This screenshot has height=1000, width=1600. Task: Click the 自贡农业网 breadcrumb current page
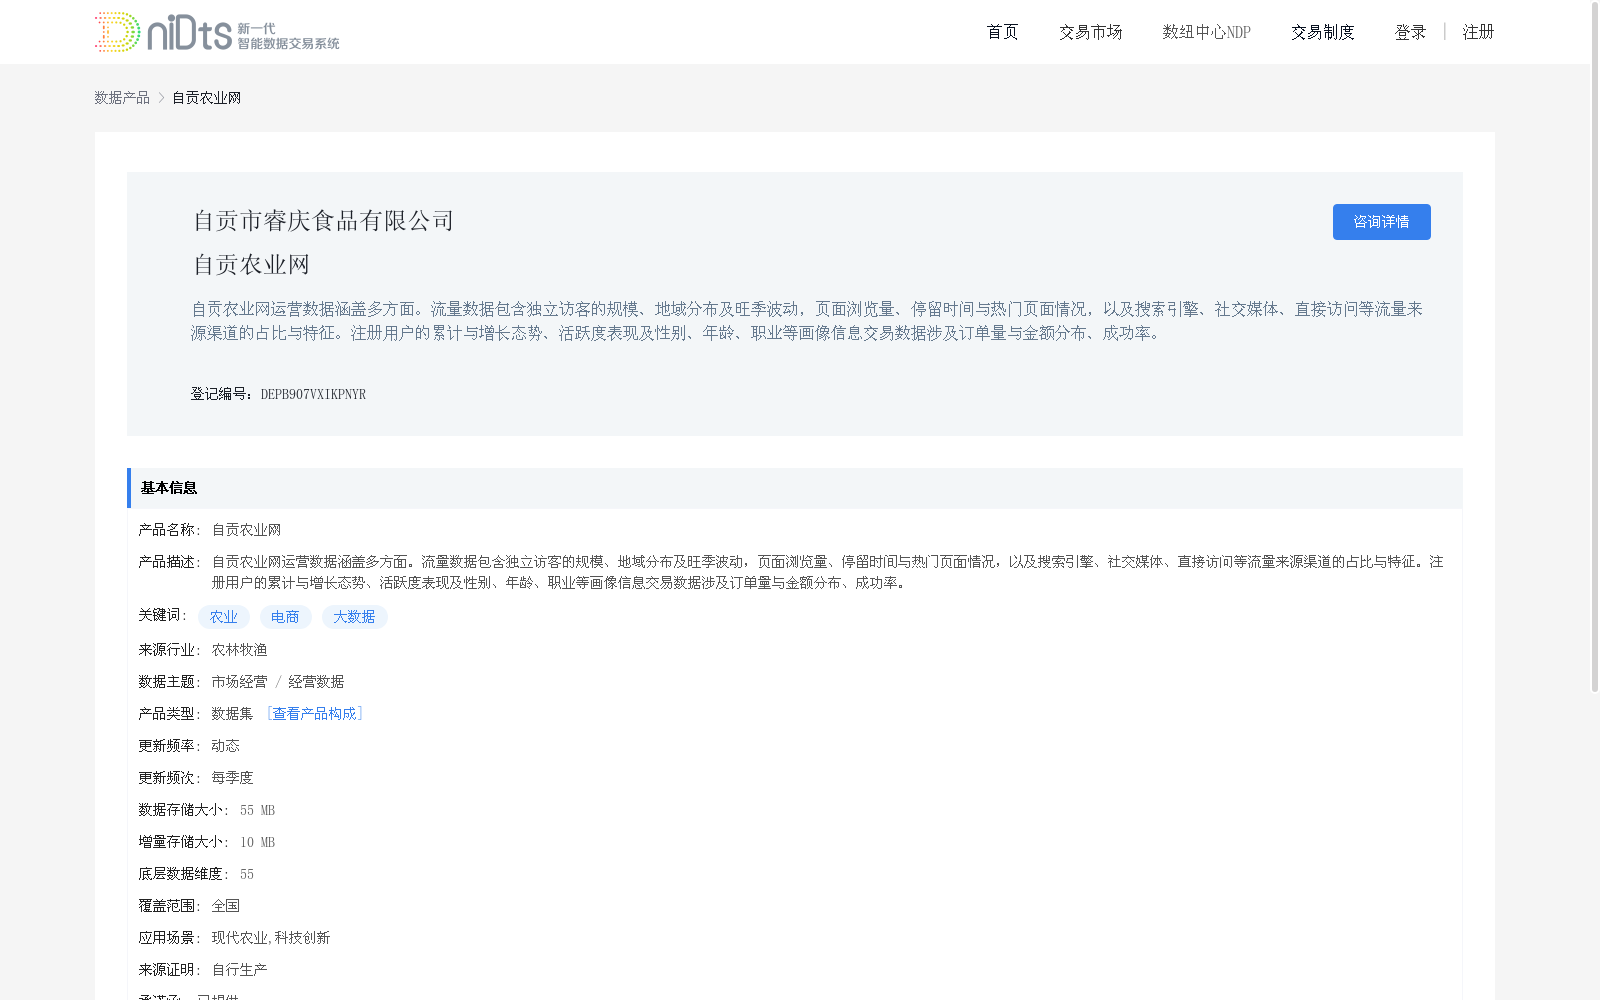click(206, 97)
